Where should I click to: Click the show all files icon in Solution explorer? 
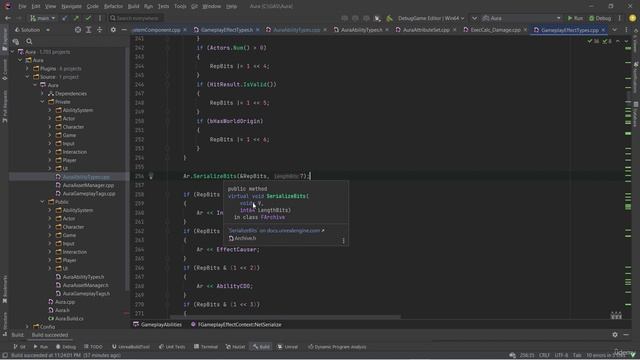pyautogui.click(x=16, y=41)
